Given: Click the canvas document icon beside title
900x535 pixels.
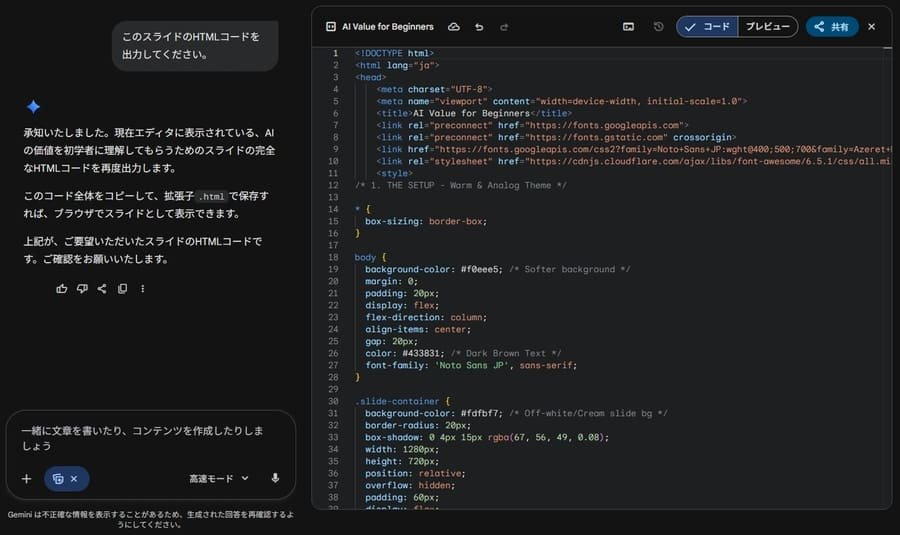Looking at the screenshot, I should click(331, 27).
